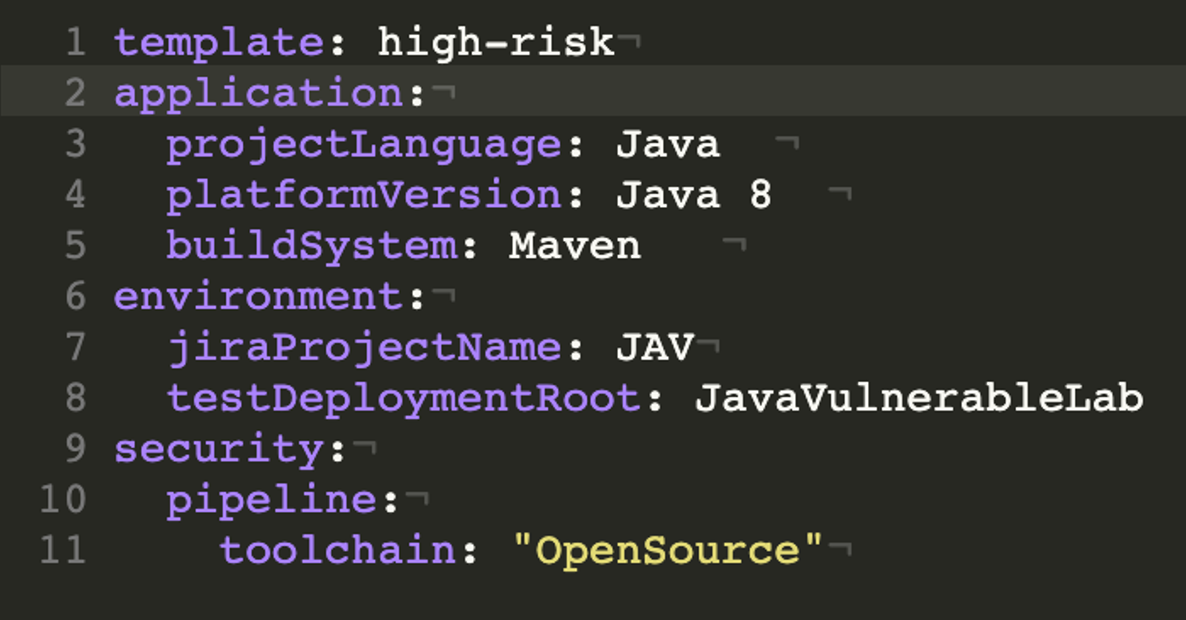Select the "OpenSource" string value
Viewport: 1186px width, 620px height.
667,550
